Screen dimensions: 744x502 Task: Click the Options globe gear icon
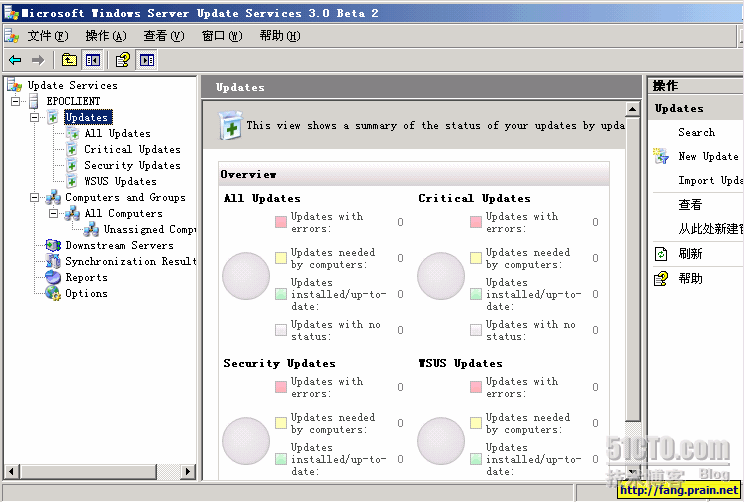pyautogui.click(x=53, y=293)
